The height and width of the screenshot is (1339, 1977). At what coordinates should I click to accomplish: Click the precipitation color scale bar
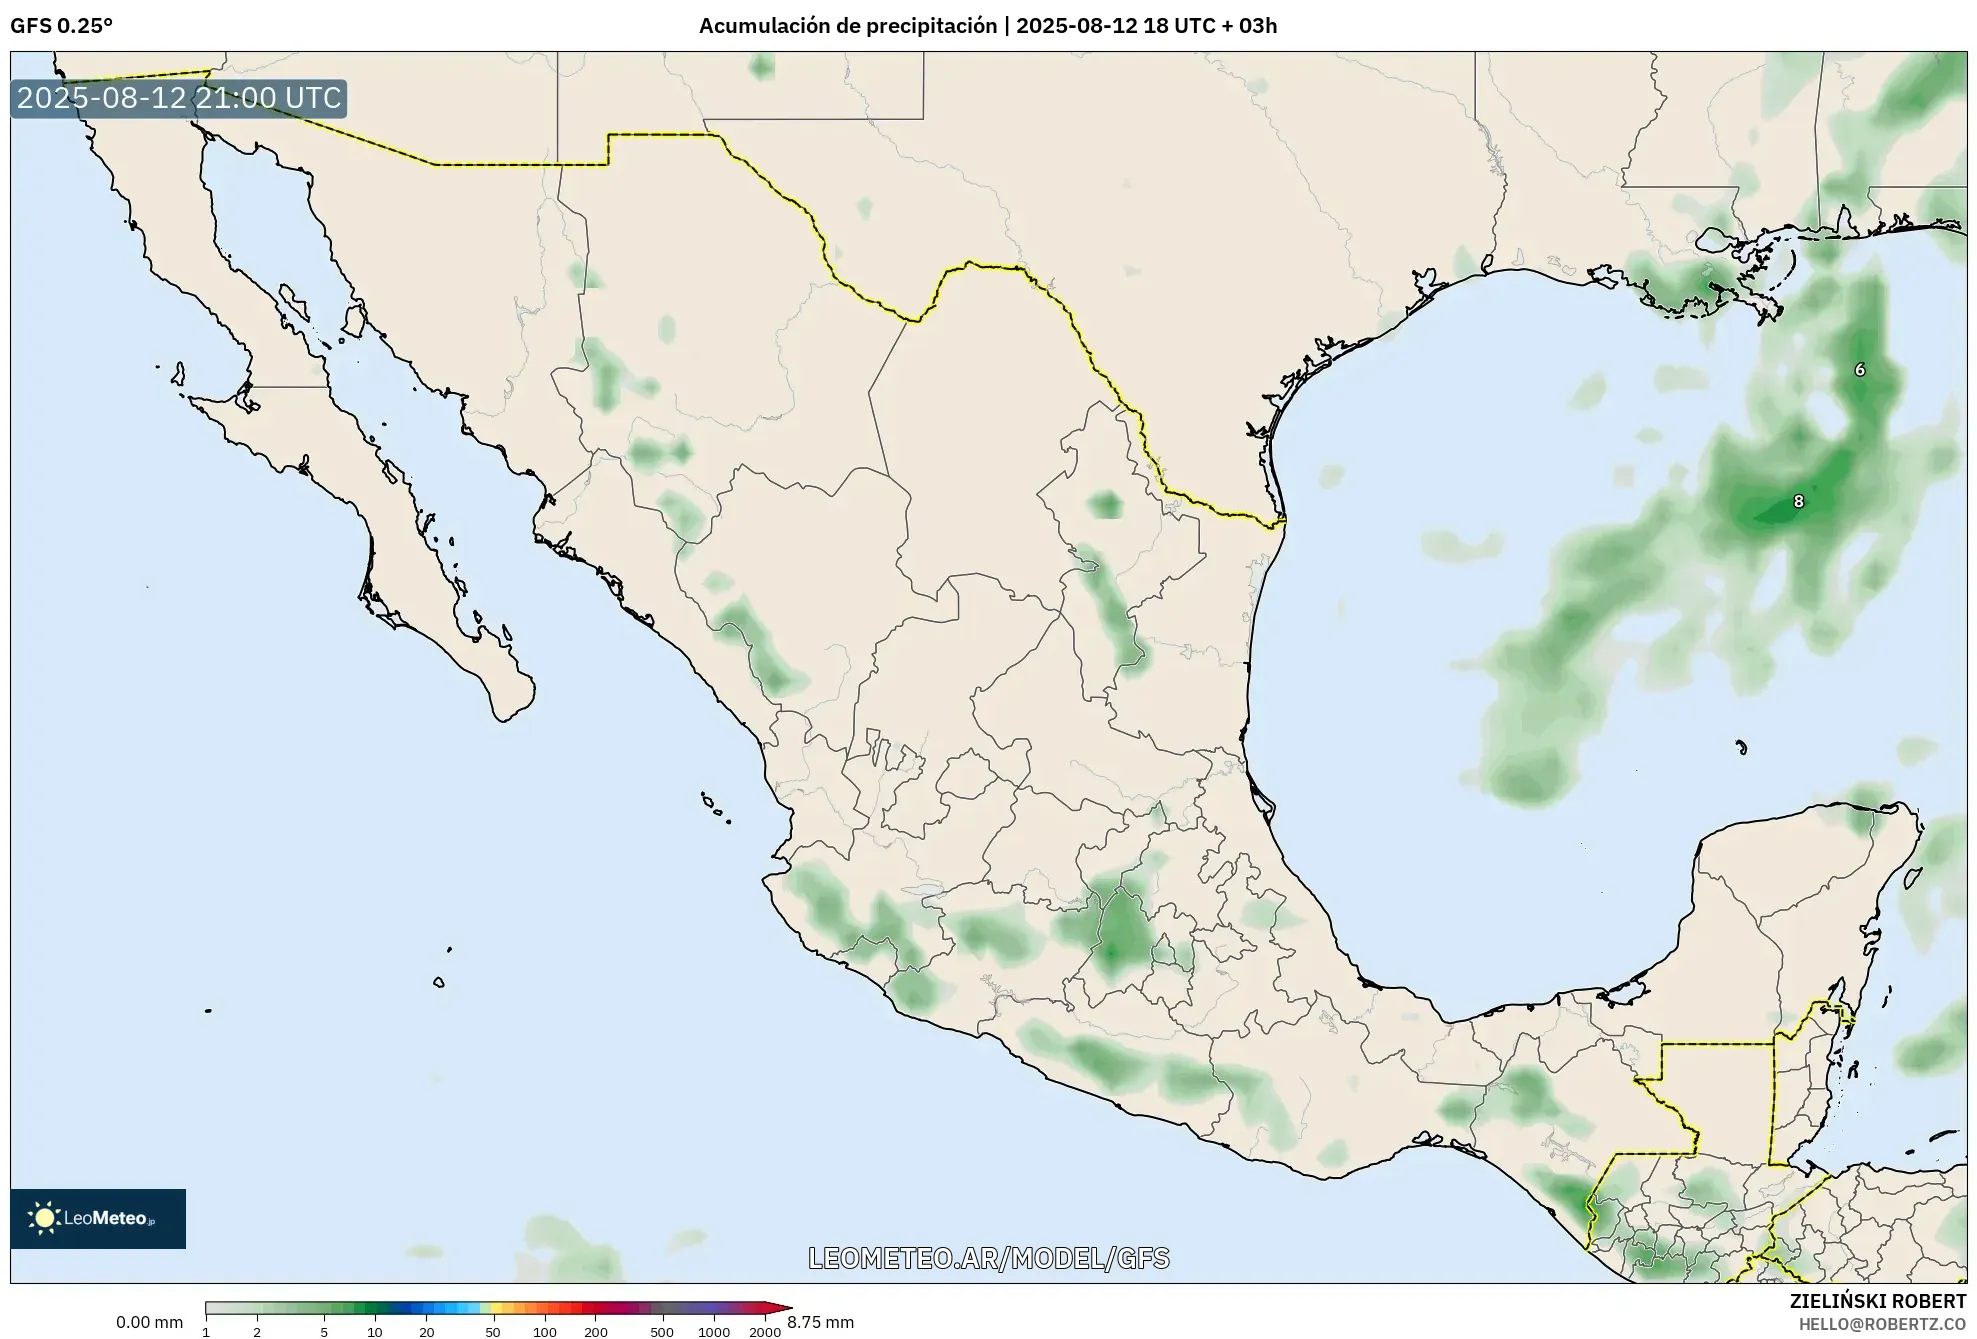[x=499, y=1307]
